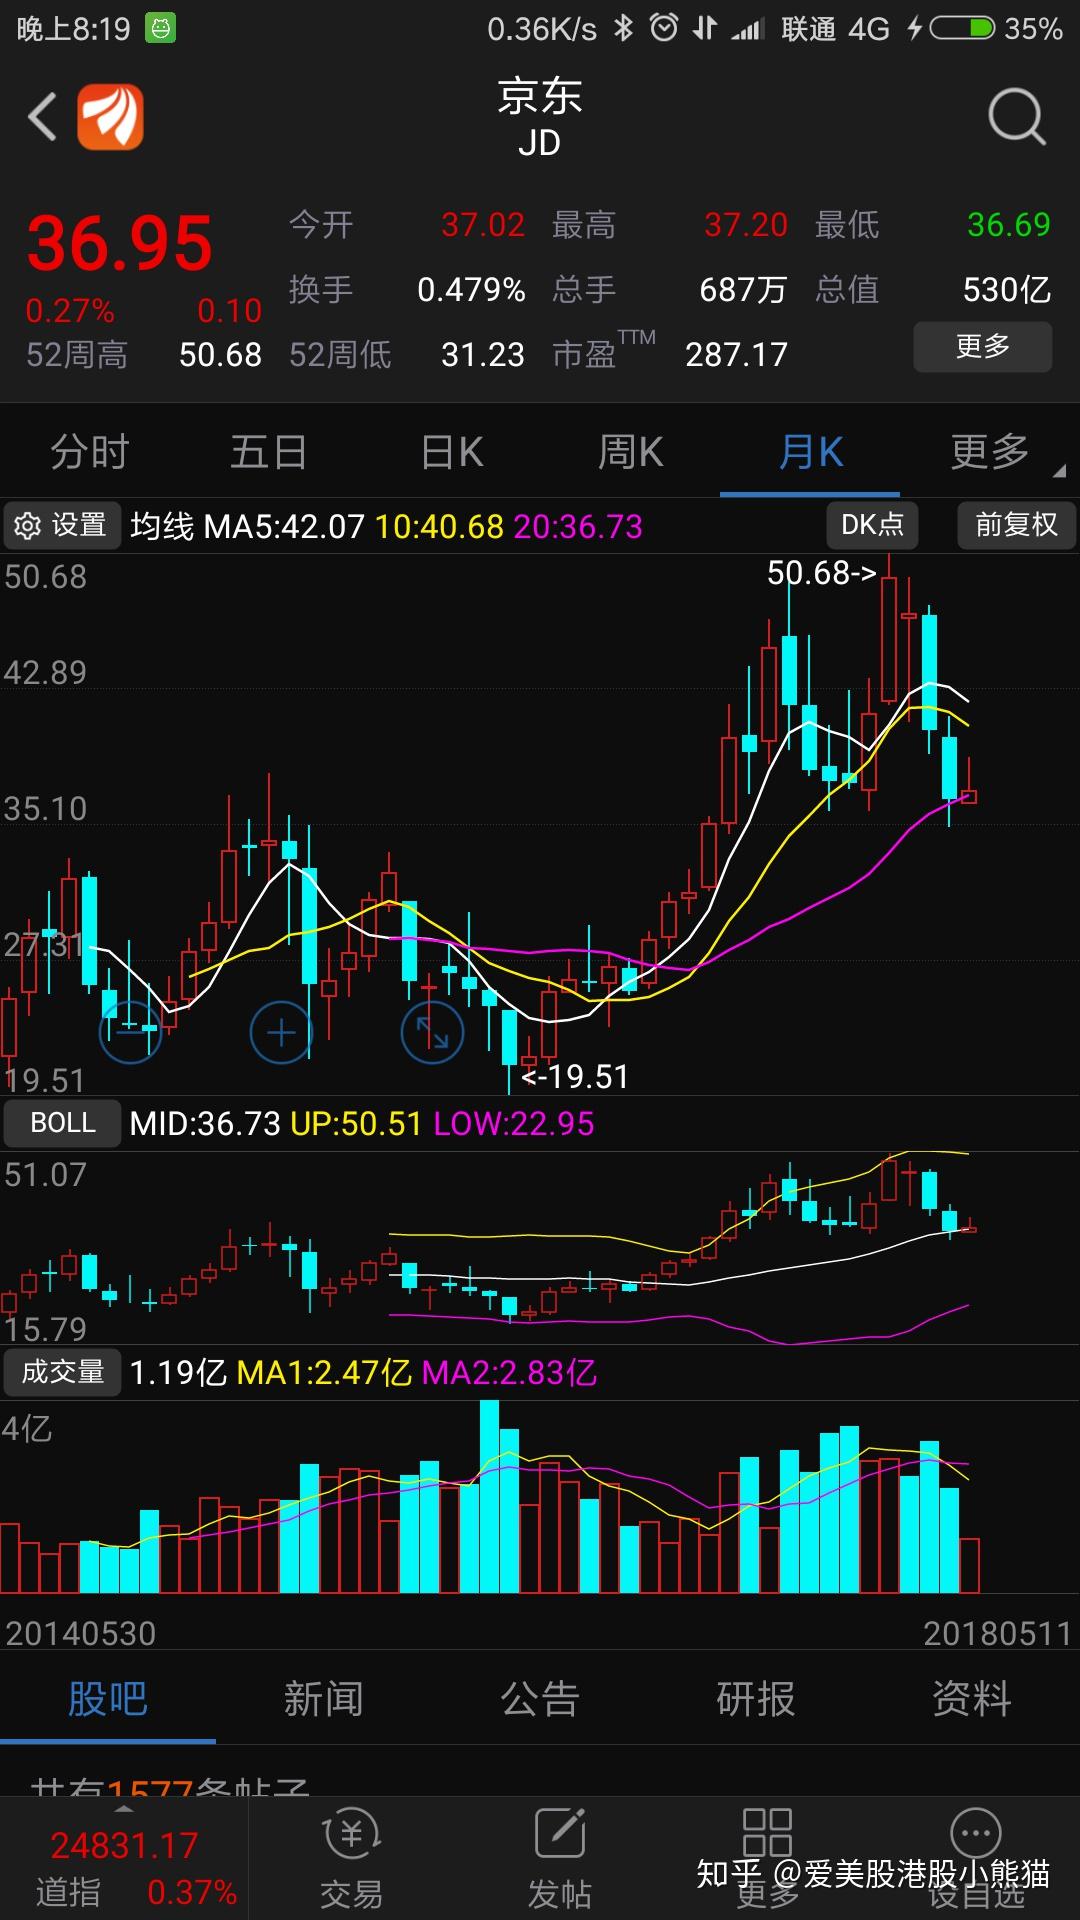Viewport: 1080px width, 1920px height.
Task: Click the zoom-out minus circle on chart
Action: tap(130, 1031)
